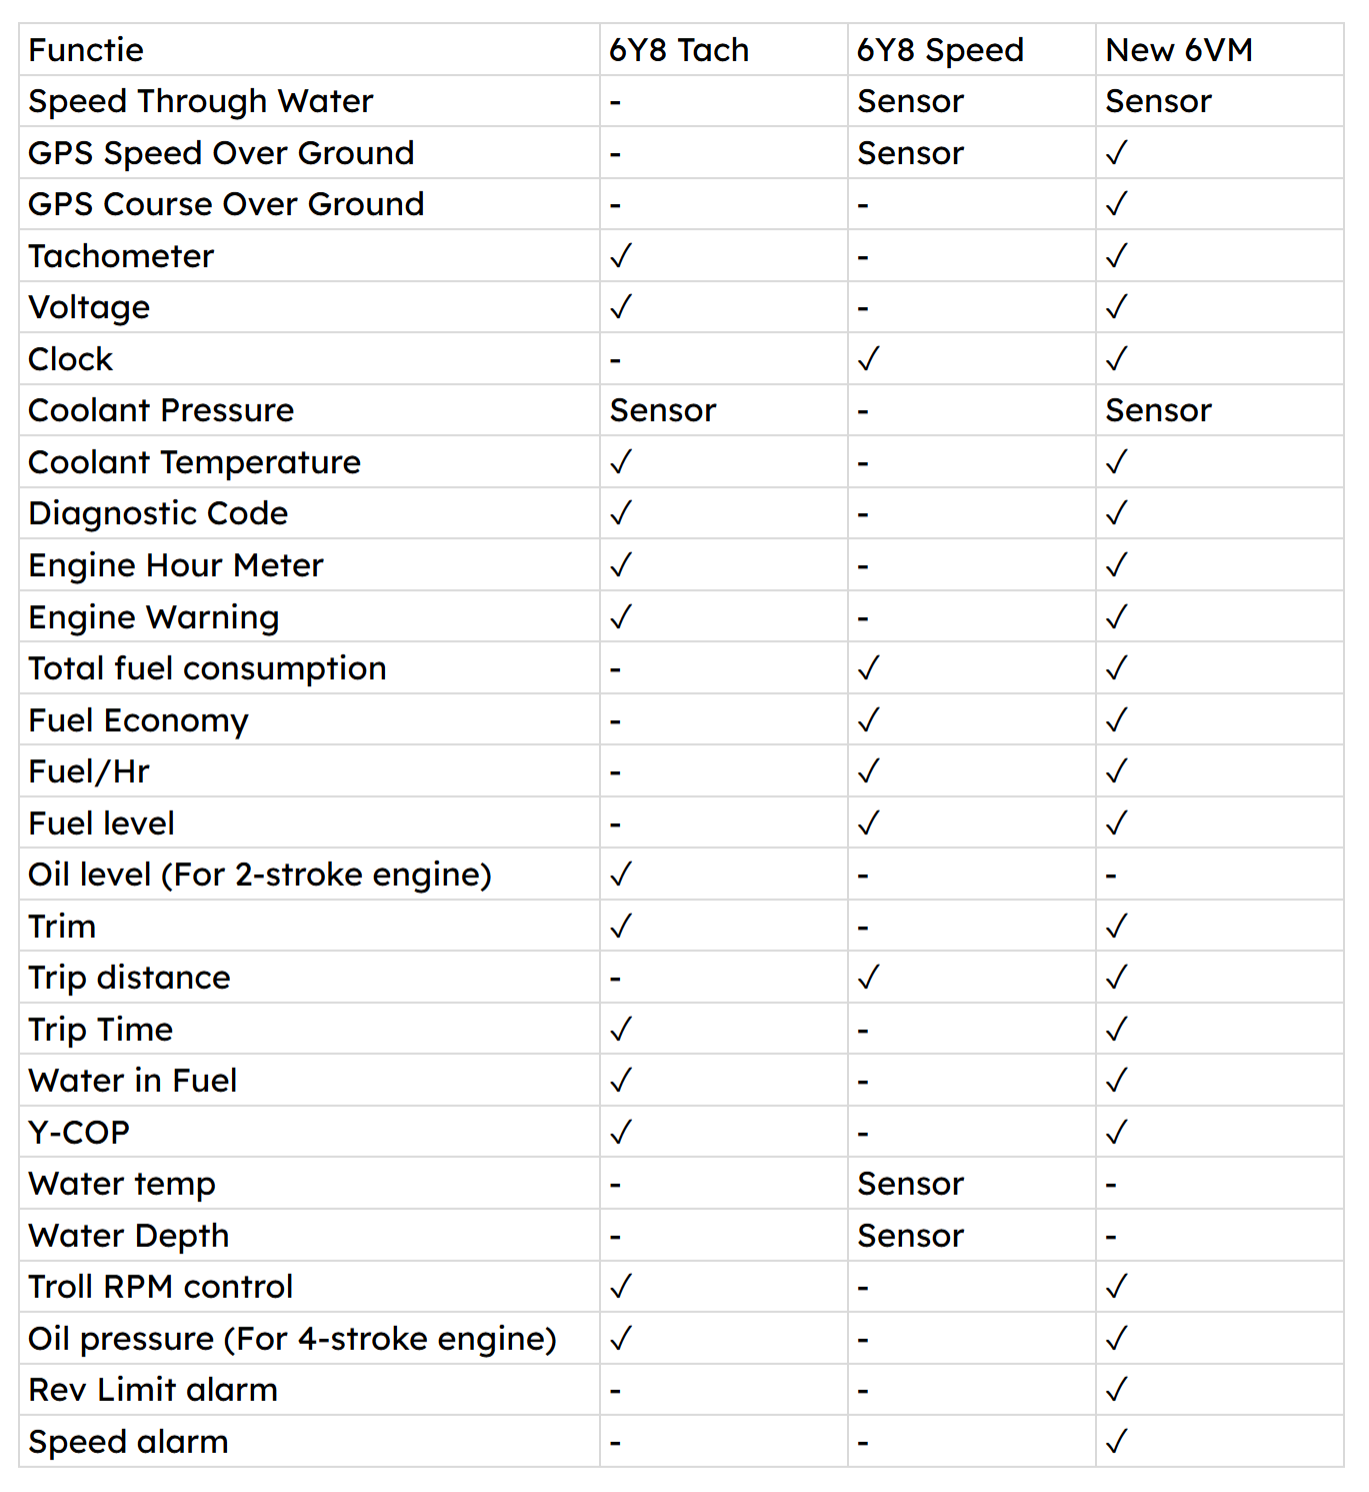Select the Troll RPM control label
This screenshot has height=1492, width=1369.
click(x=161, y=1286)
